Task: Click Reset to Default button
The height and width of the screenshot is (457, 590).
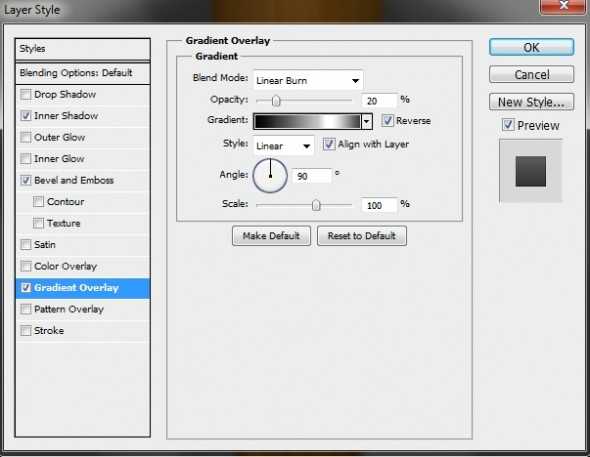Action: [x=362, y=236]
